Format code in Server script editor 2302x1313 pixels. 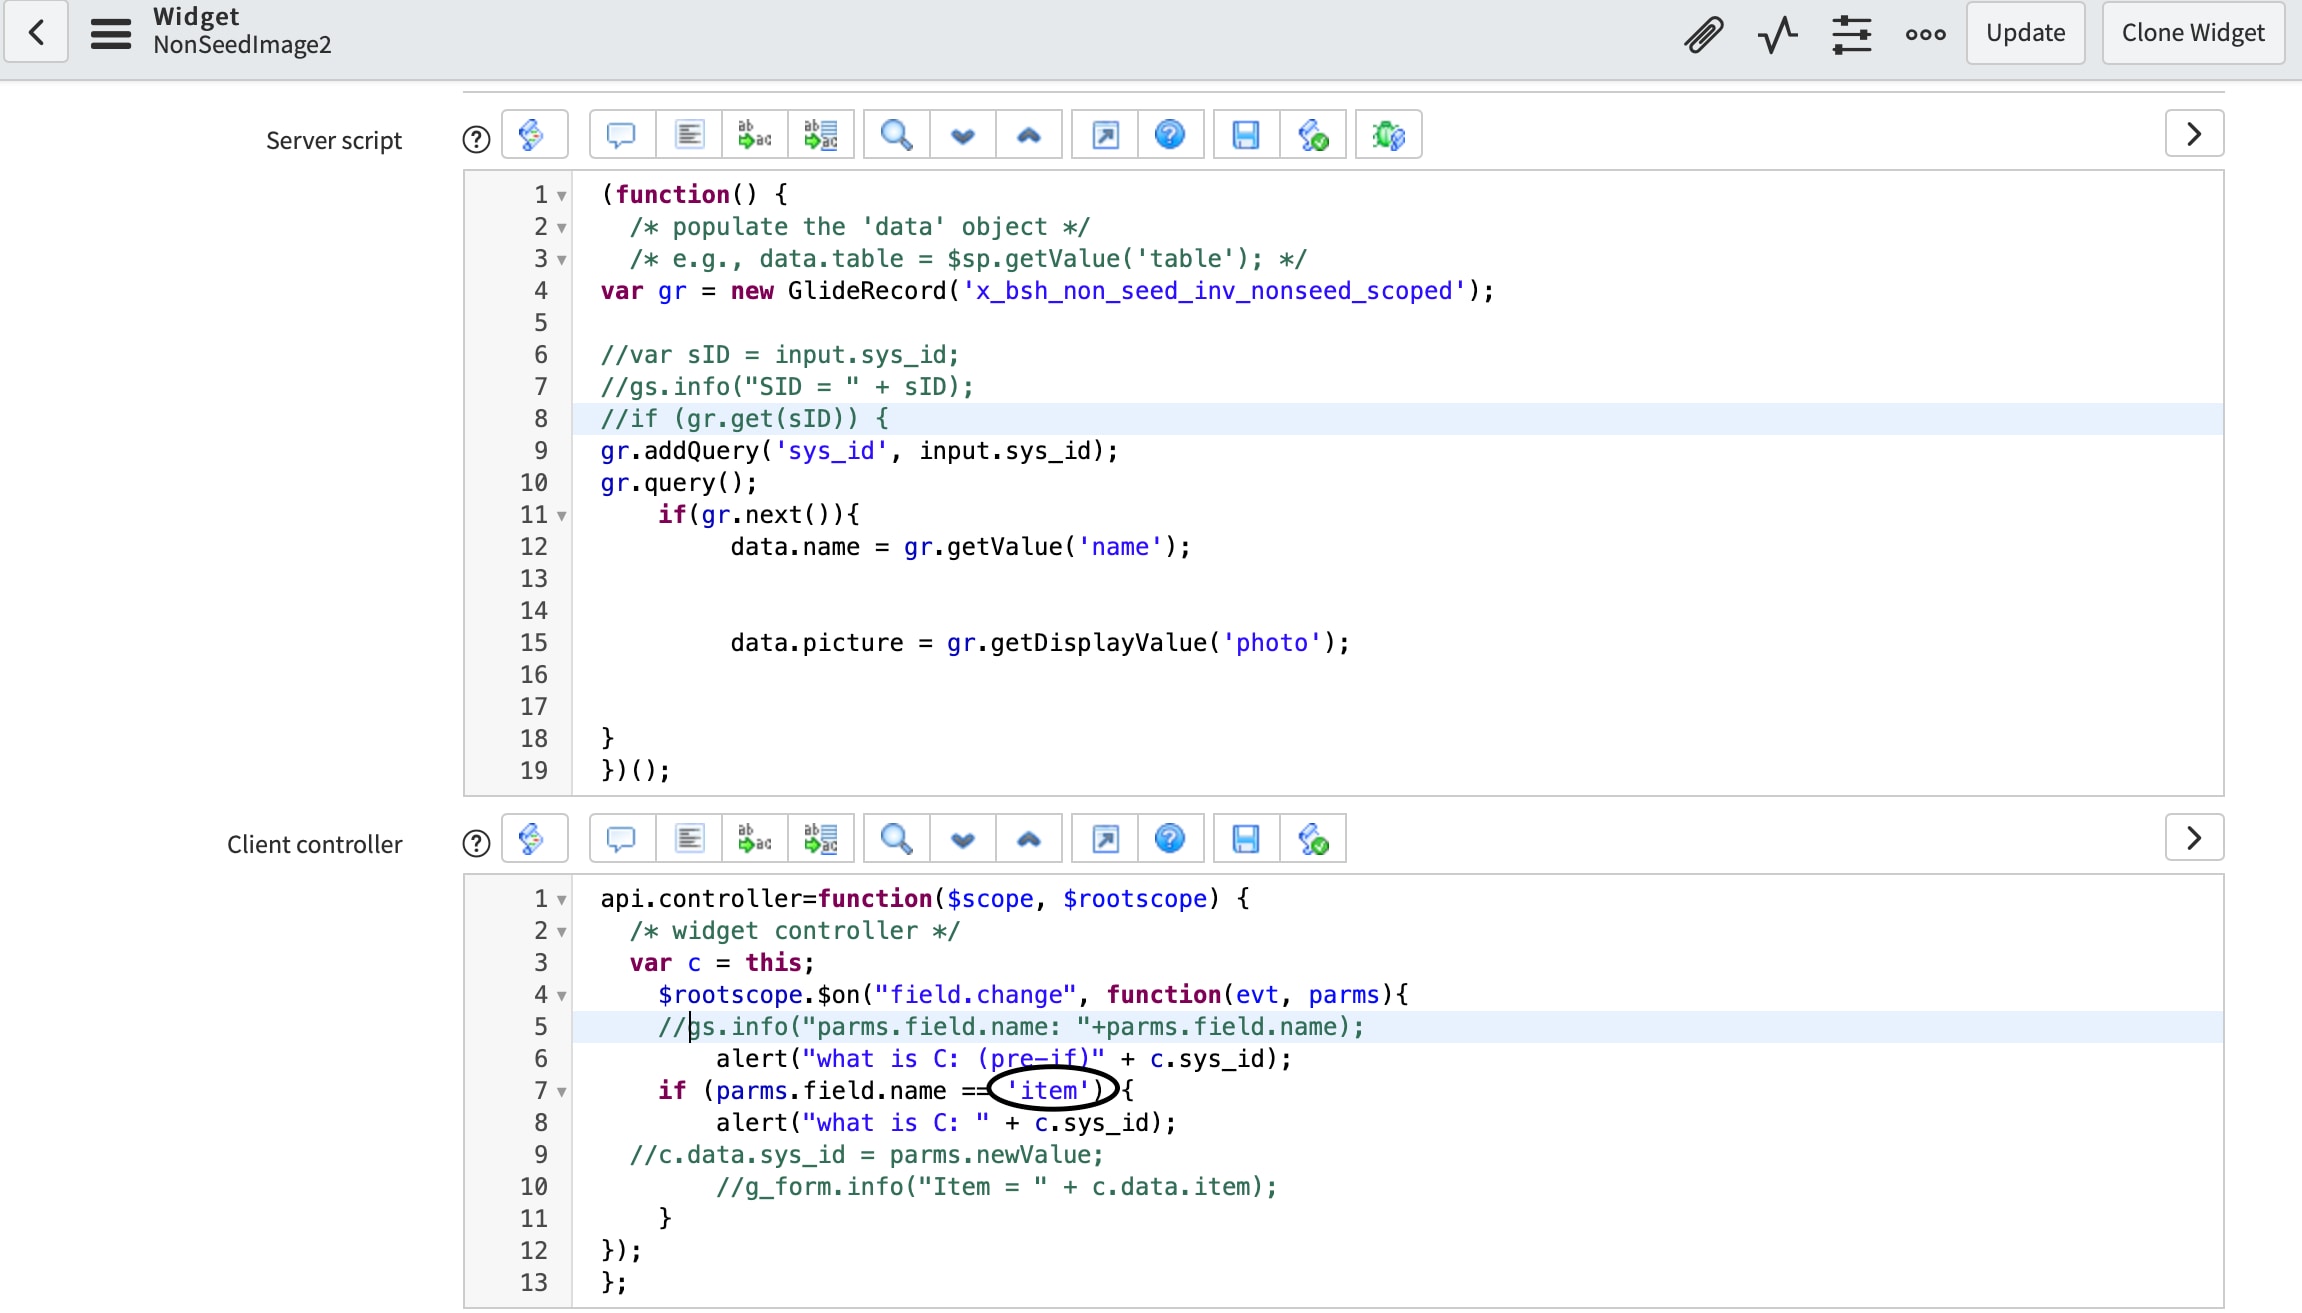pos(689,135)
